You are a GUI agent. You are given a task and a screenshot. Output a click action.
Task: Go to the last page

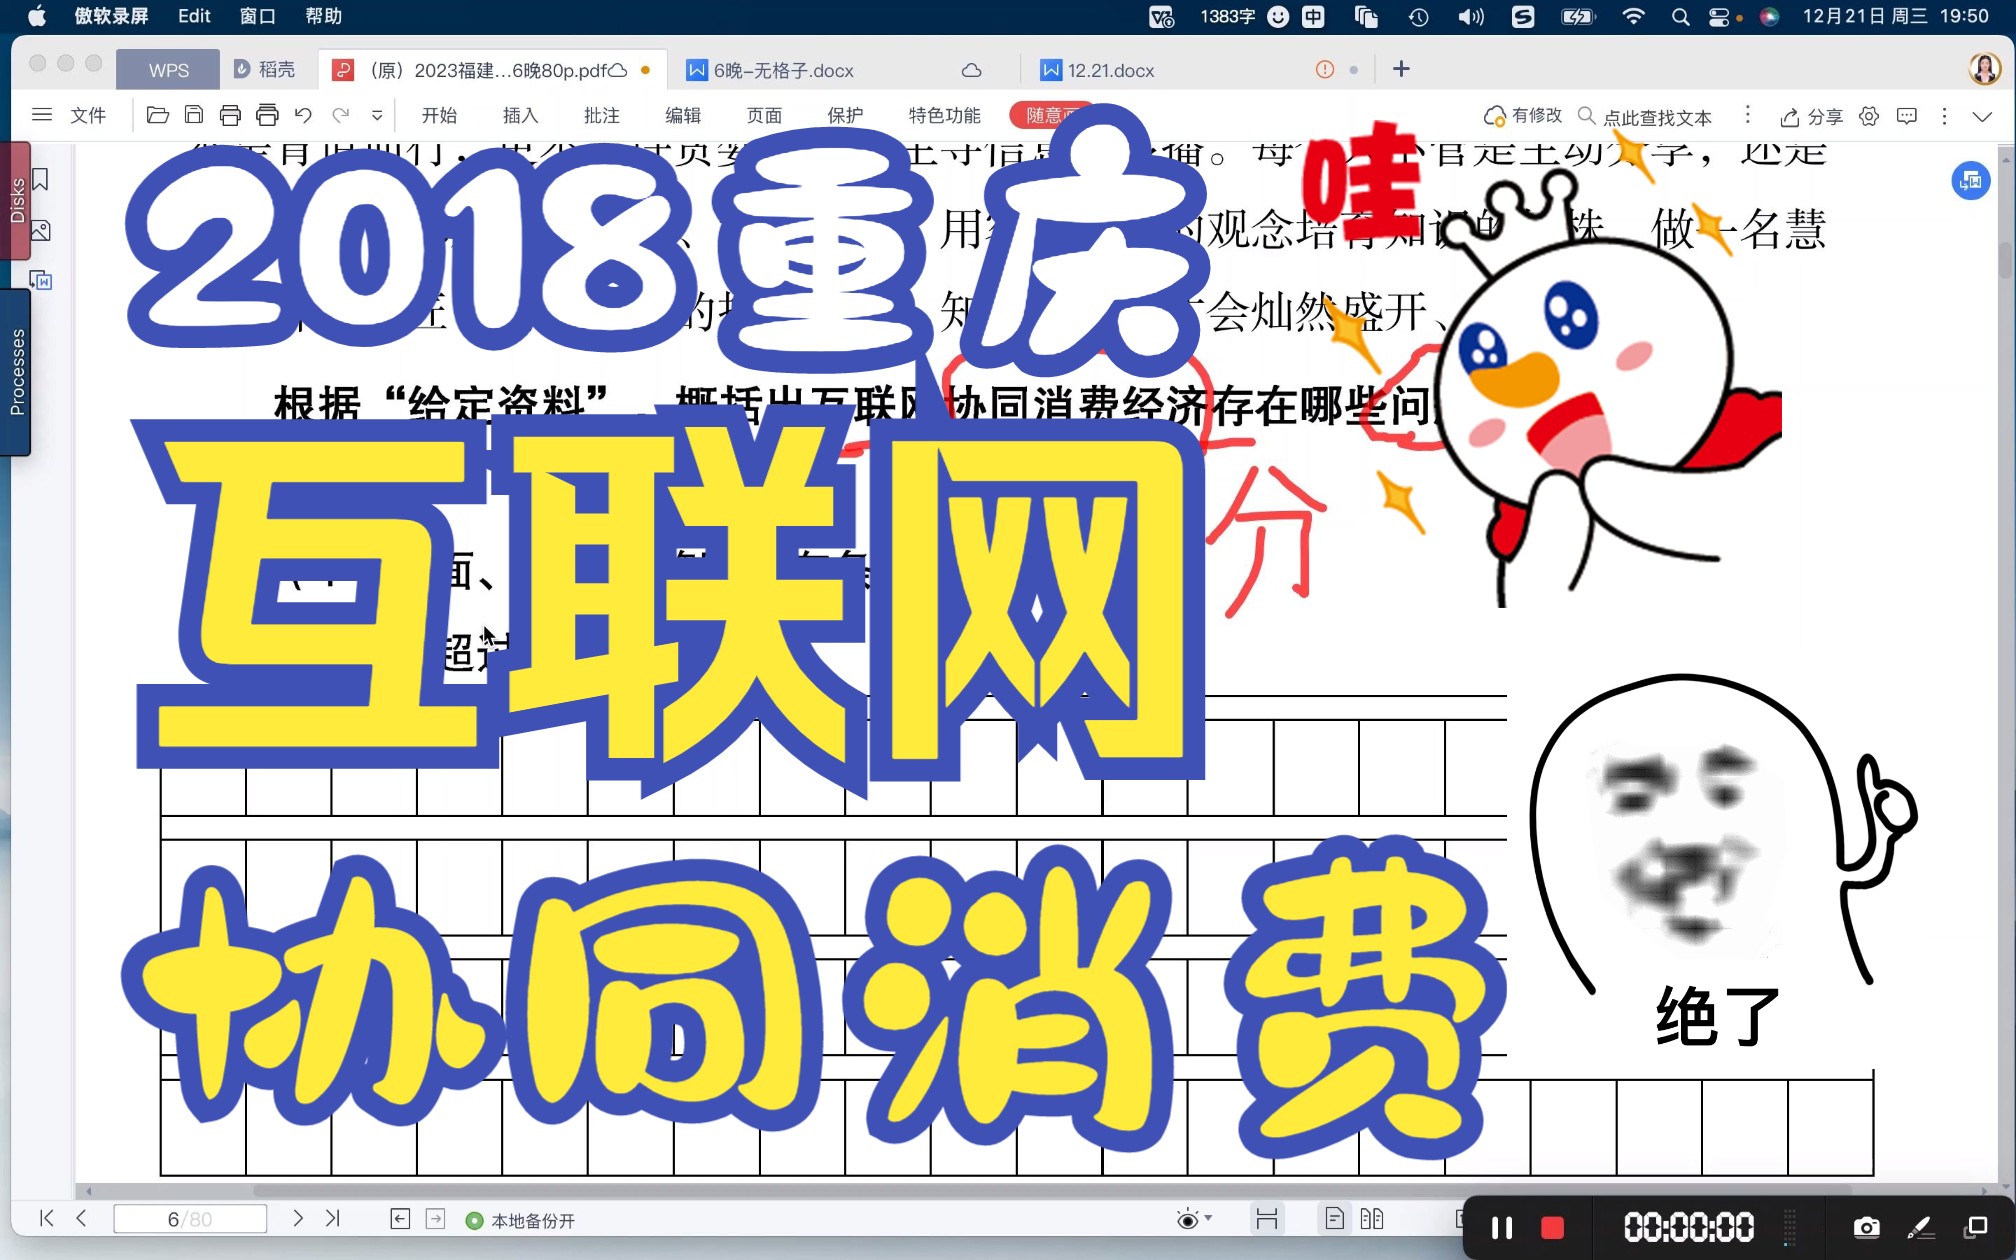tap(333, 1217)
